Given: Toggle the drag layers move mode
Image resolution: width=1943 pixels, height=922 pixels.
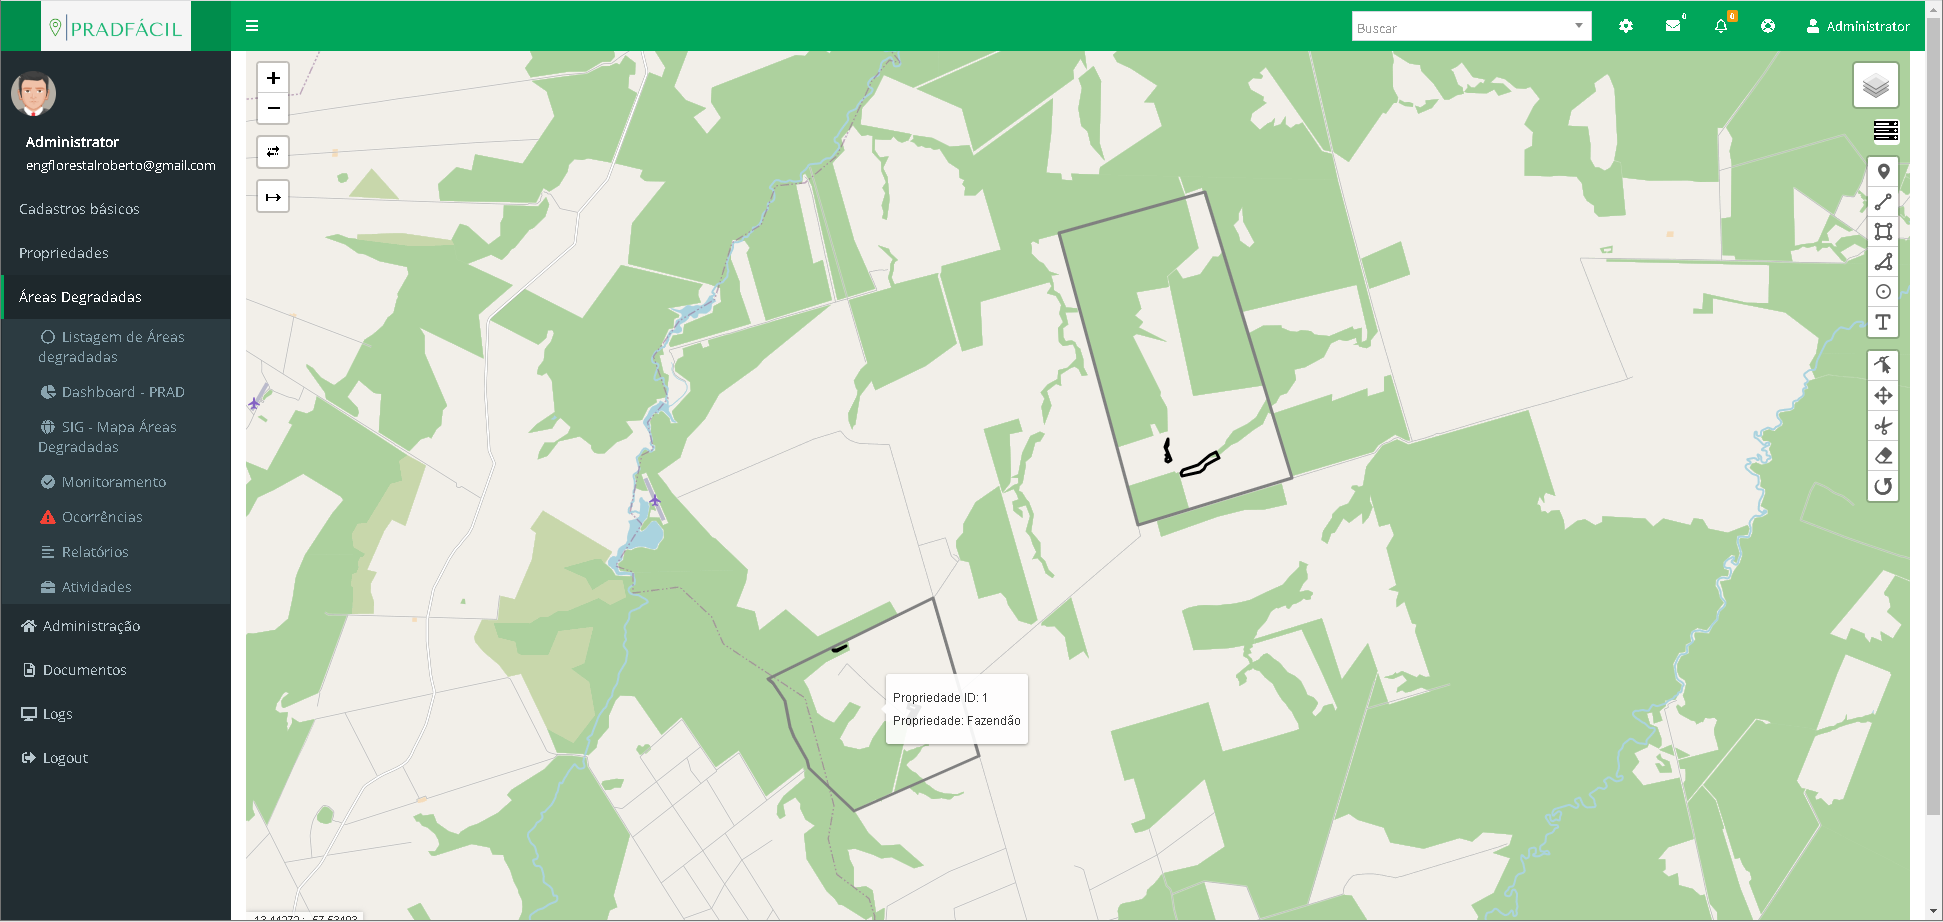Looking at the screenshot, I should [1883, 396].
